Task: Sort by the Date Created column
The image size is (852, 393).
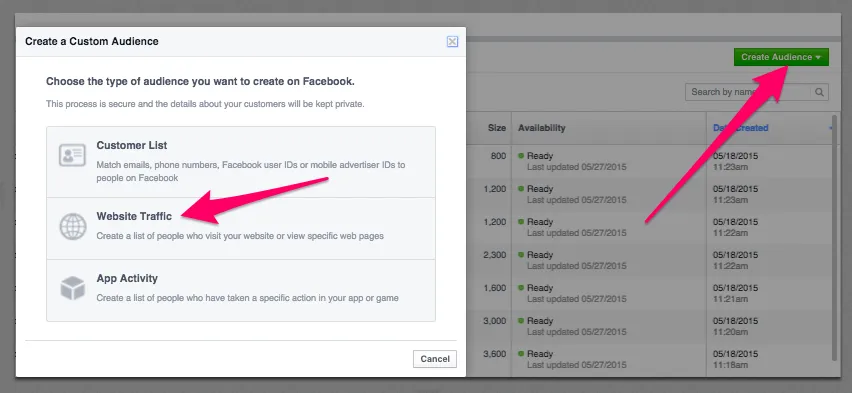Action: (x=740, y=128)
